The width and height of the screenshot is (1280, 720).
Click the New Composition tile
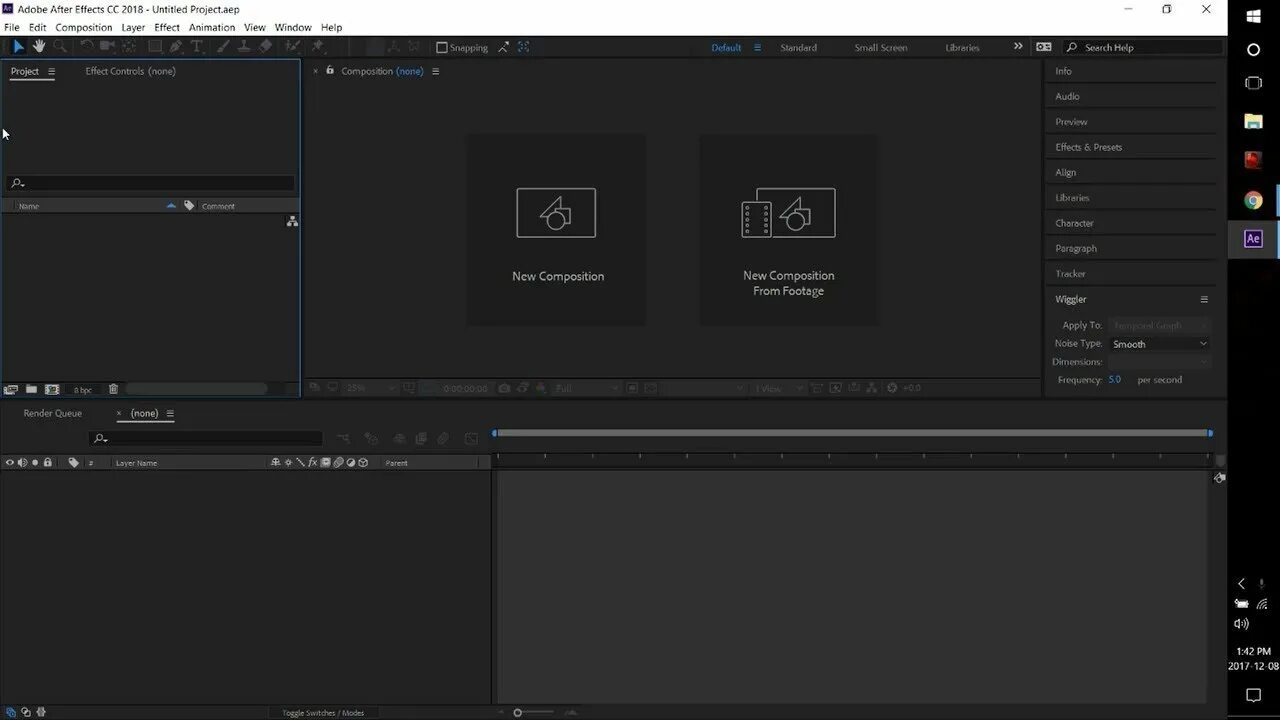(x=556, y=230)
